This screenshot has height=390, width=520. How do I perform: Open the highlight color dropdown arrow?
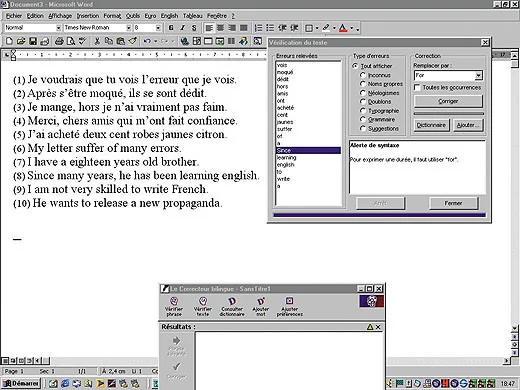point(334,28)
